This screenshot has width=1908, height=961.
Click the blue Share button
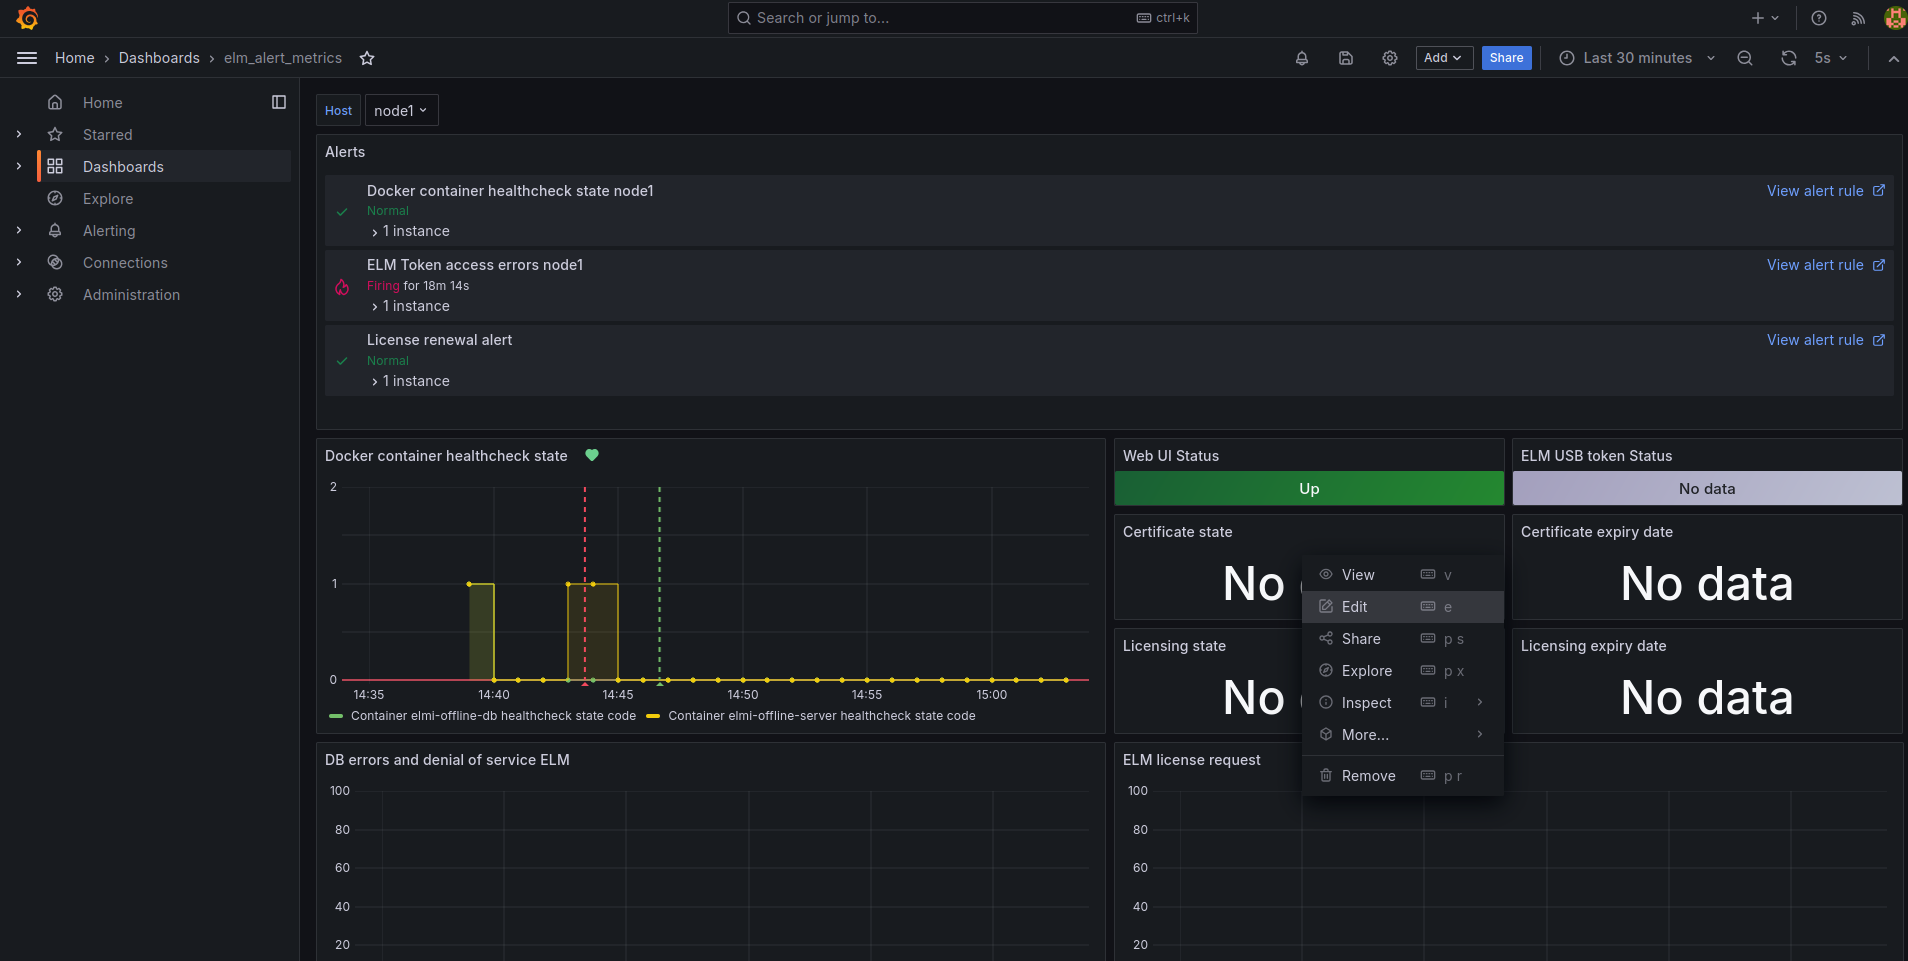click(1506, 58)
